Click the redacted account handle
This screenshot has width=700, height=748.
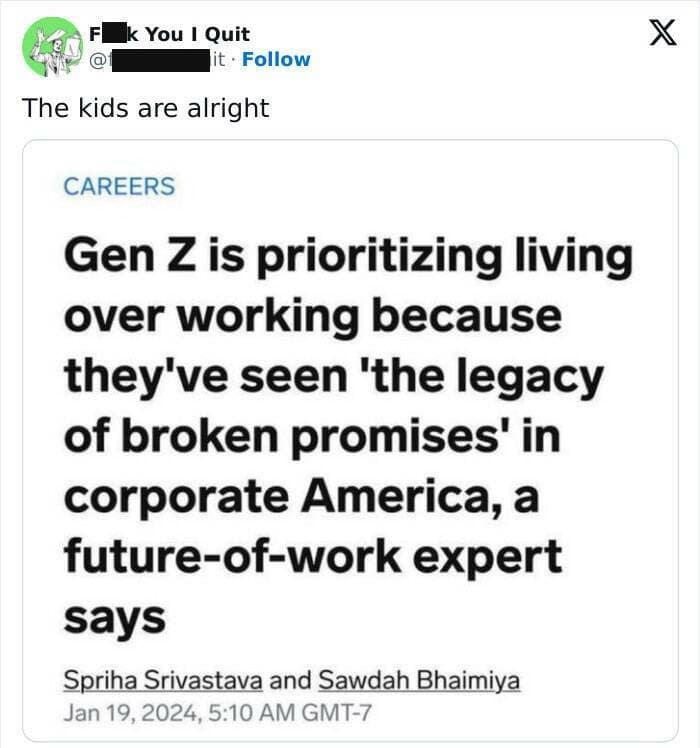tap(160, 59)
